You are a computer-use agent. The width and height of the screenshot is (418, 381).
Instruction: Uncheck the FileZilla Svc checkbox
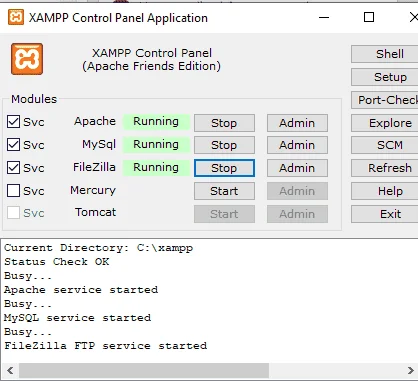tap(13, 168)
